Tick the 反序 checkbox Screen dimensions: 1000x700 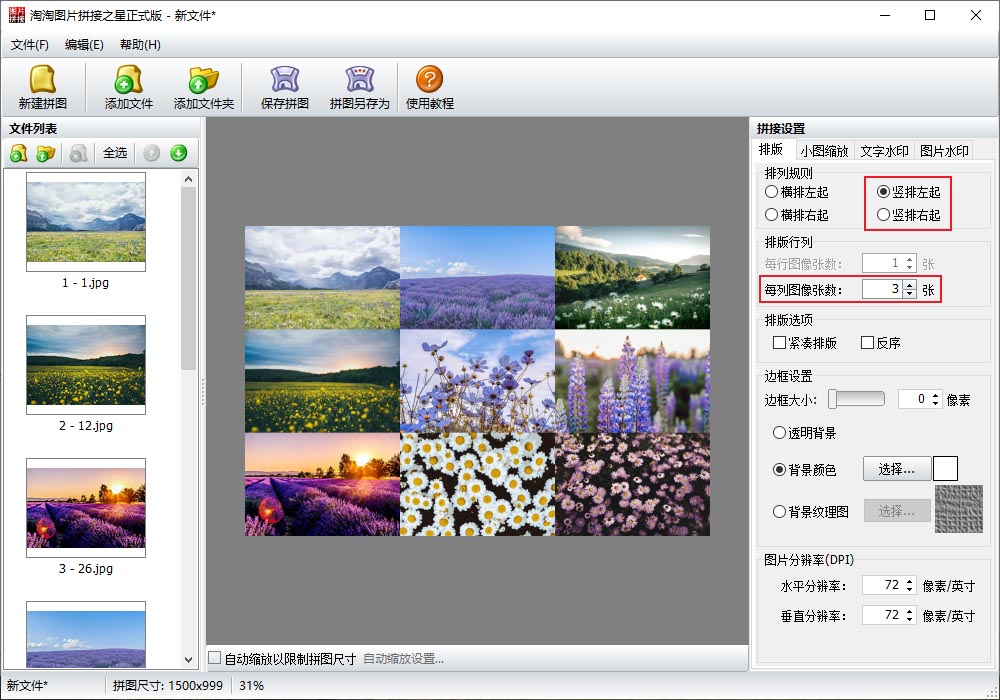pos(867,343)
